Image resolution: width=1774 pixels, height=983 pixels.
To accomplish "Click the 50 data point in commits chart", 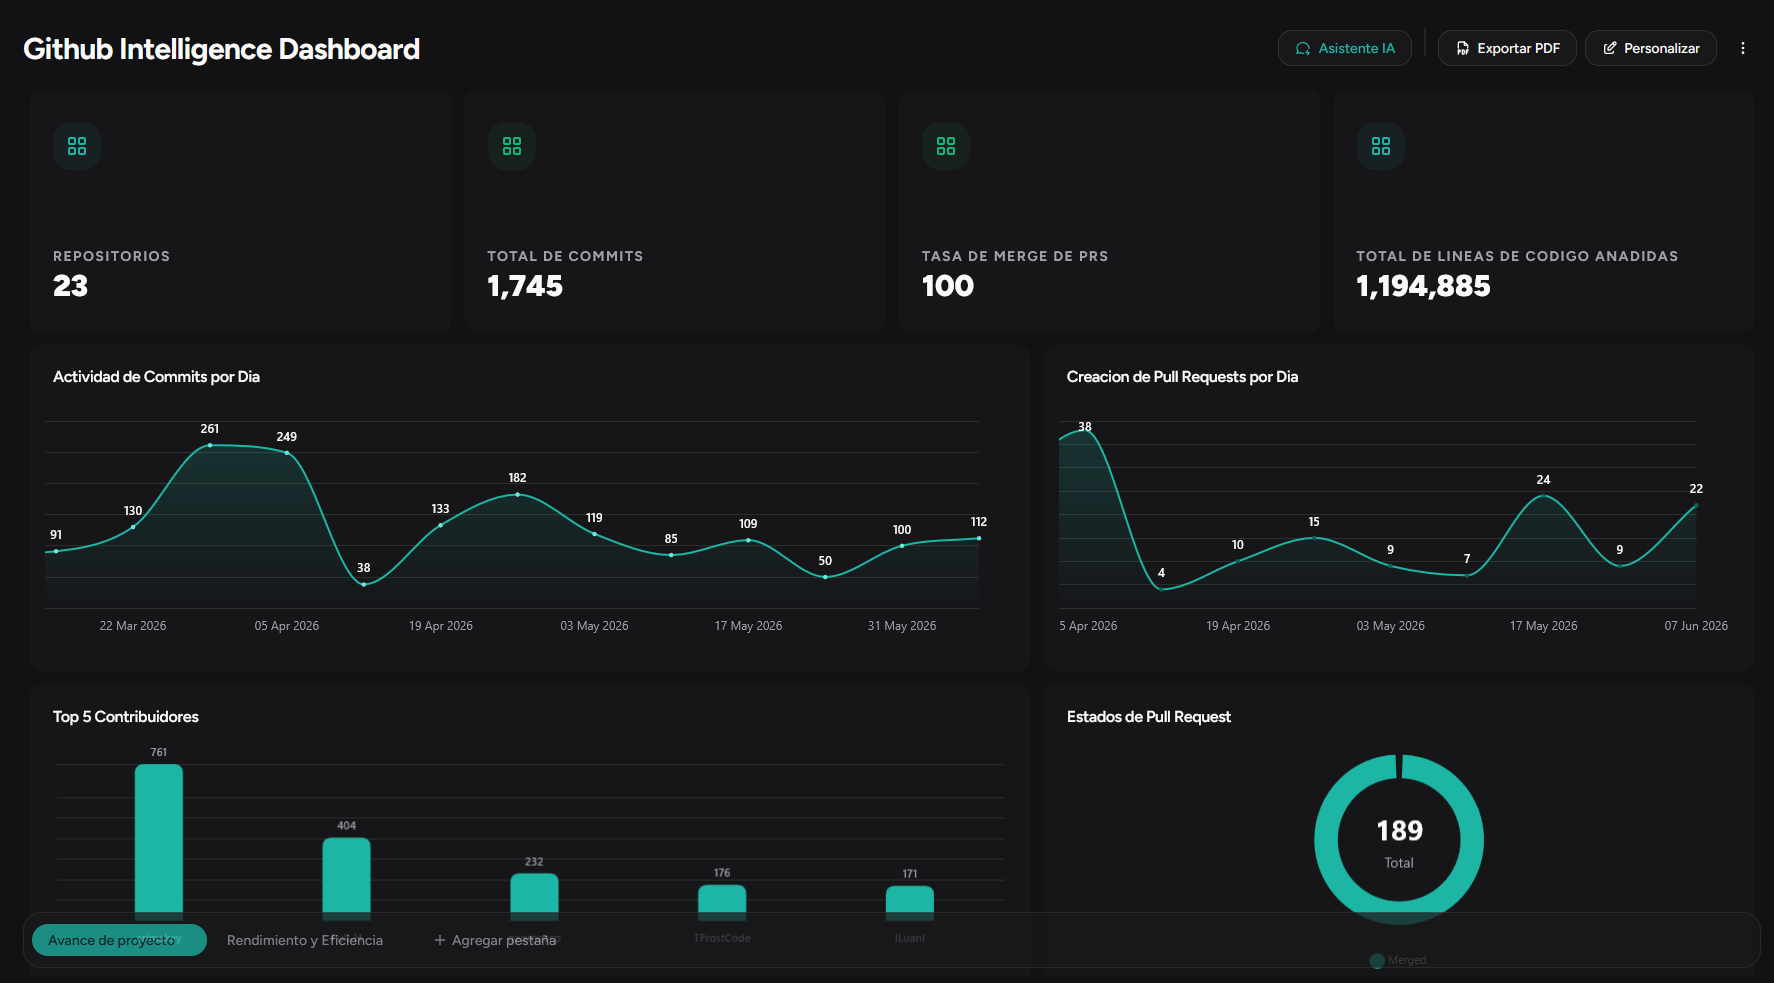I will tap(825, 577).
